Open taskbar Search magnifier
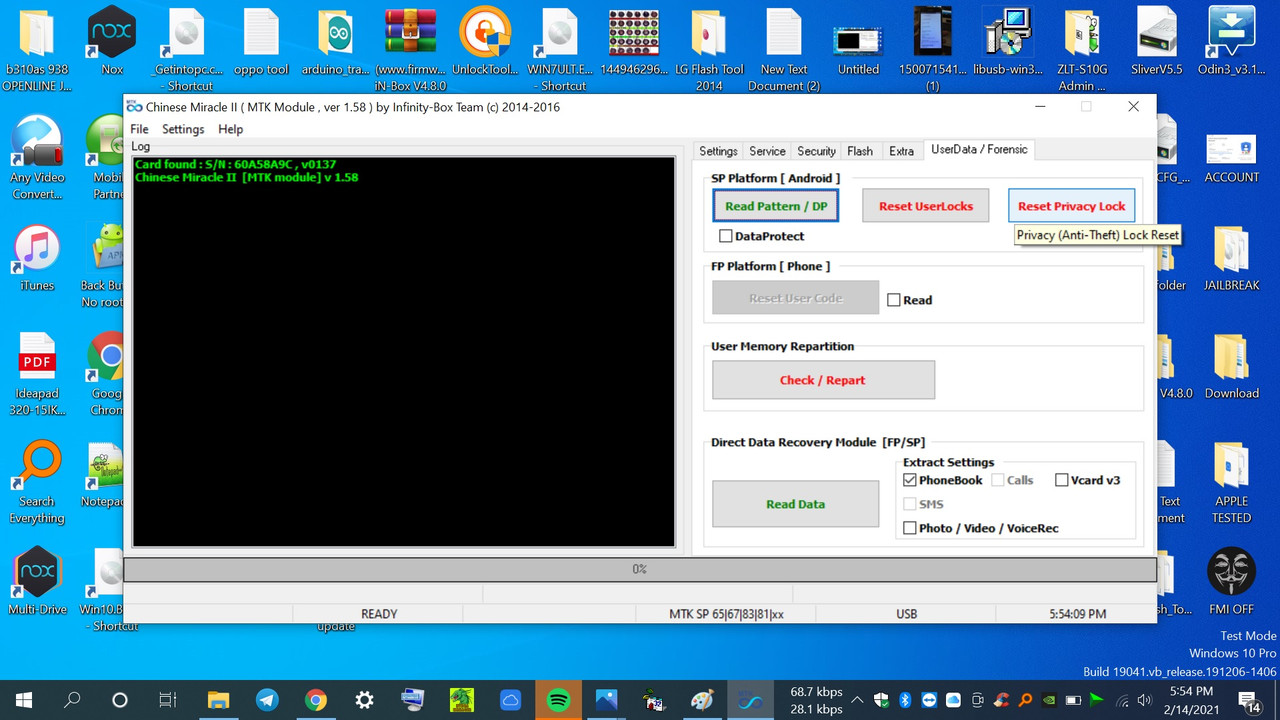 72,700
